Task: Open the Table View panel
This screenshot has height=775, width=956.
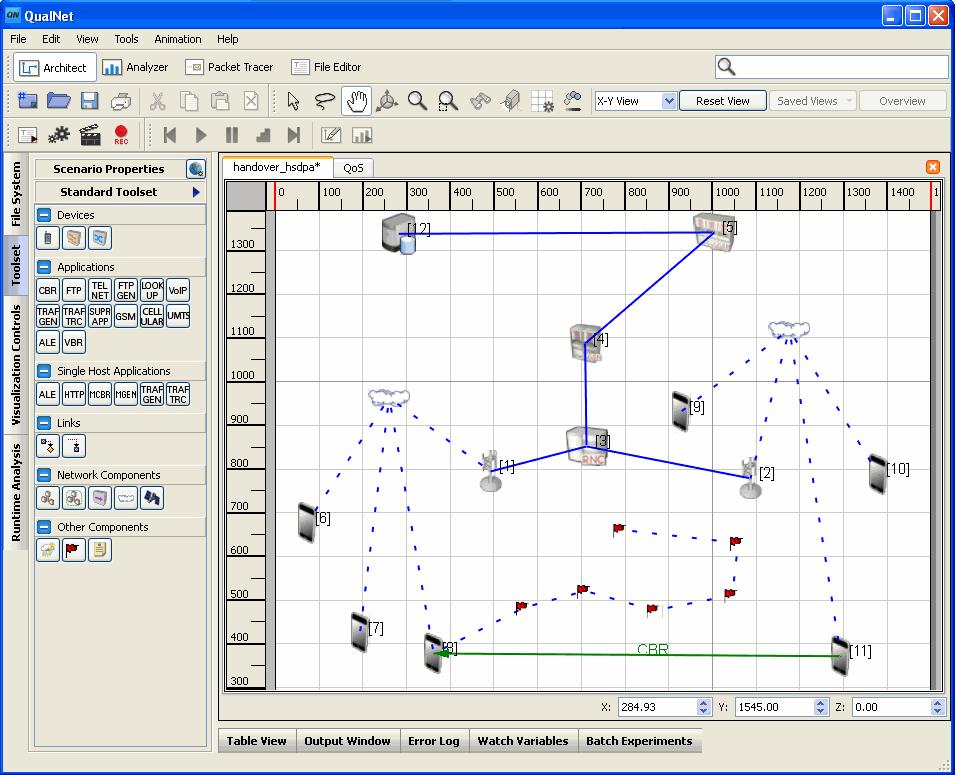Action: (257, 741)
